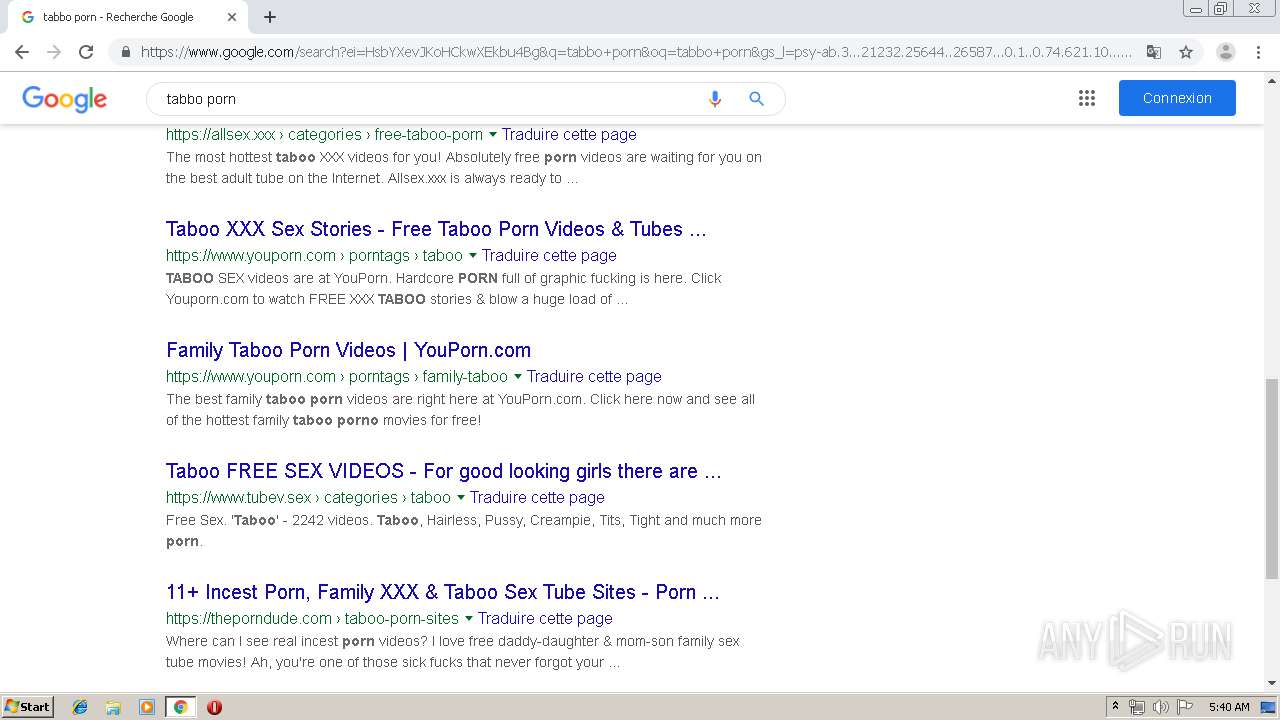Open the 'Family Taboo Porn Videos | YouPorn.com' result
Screen dimensions: 1280x720
click(x=348, y=350)
